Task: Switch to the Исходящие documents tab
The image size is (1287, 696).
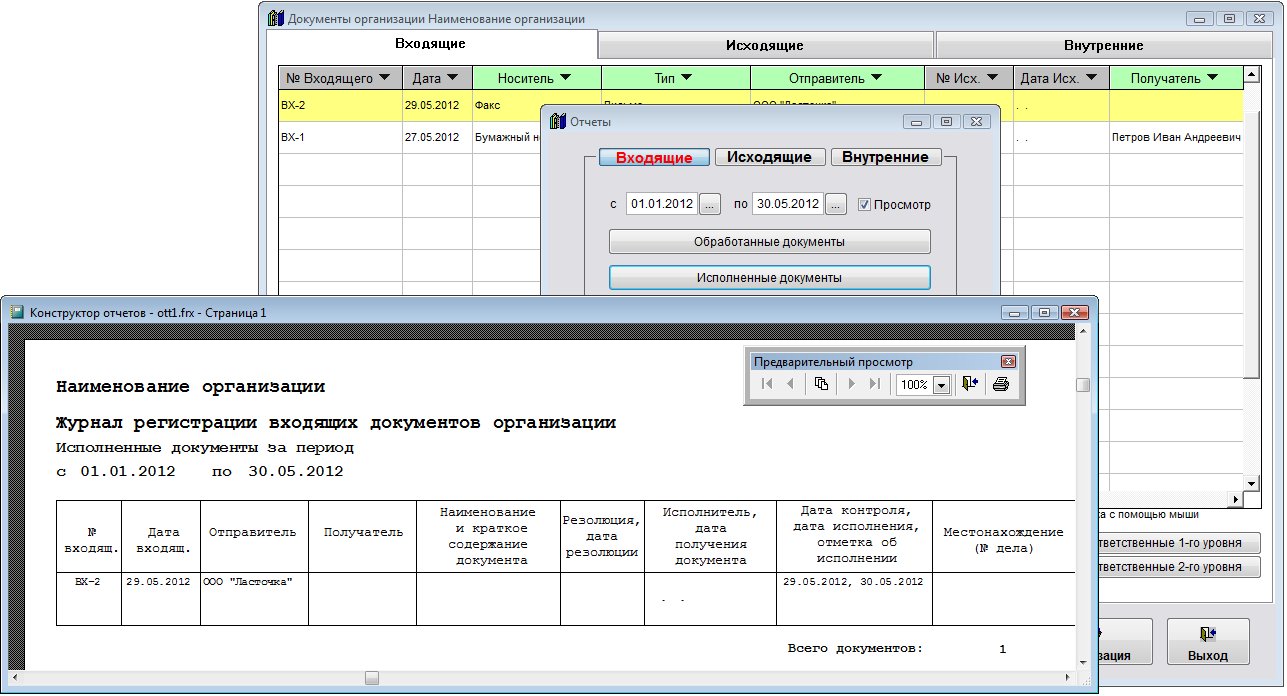Action: tap(765, 45)
